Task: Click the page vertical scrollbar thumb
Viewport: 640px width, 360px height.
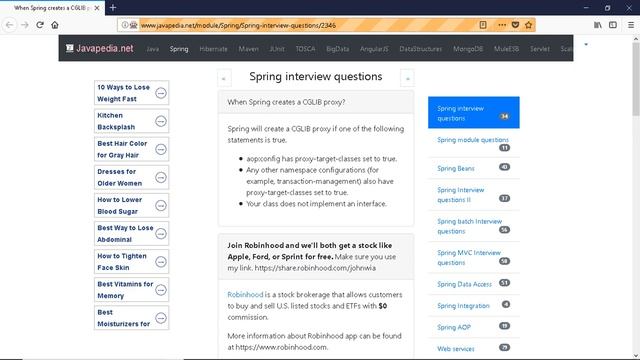Action: click(636, 78)
